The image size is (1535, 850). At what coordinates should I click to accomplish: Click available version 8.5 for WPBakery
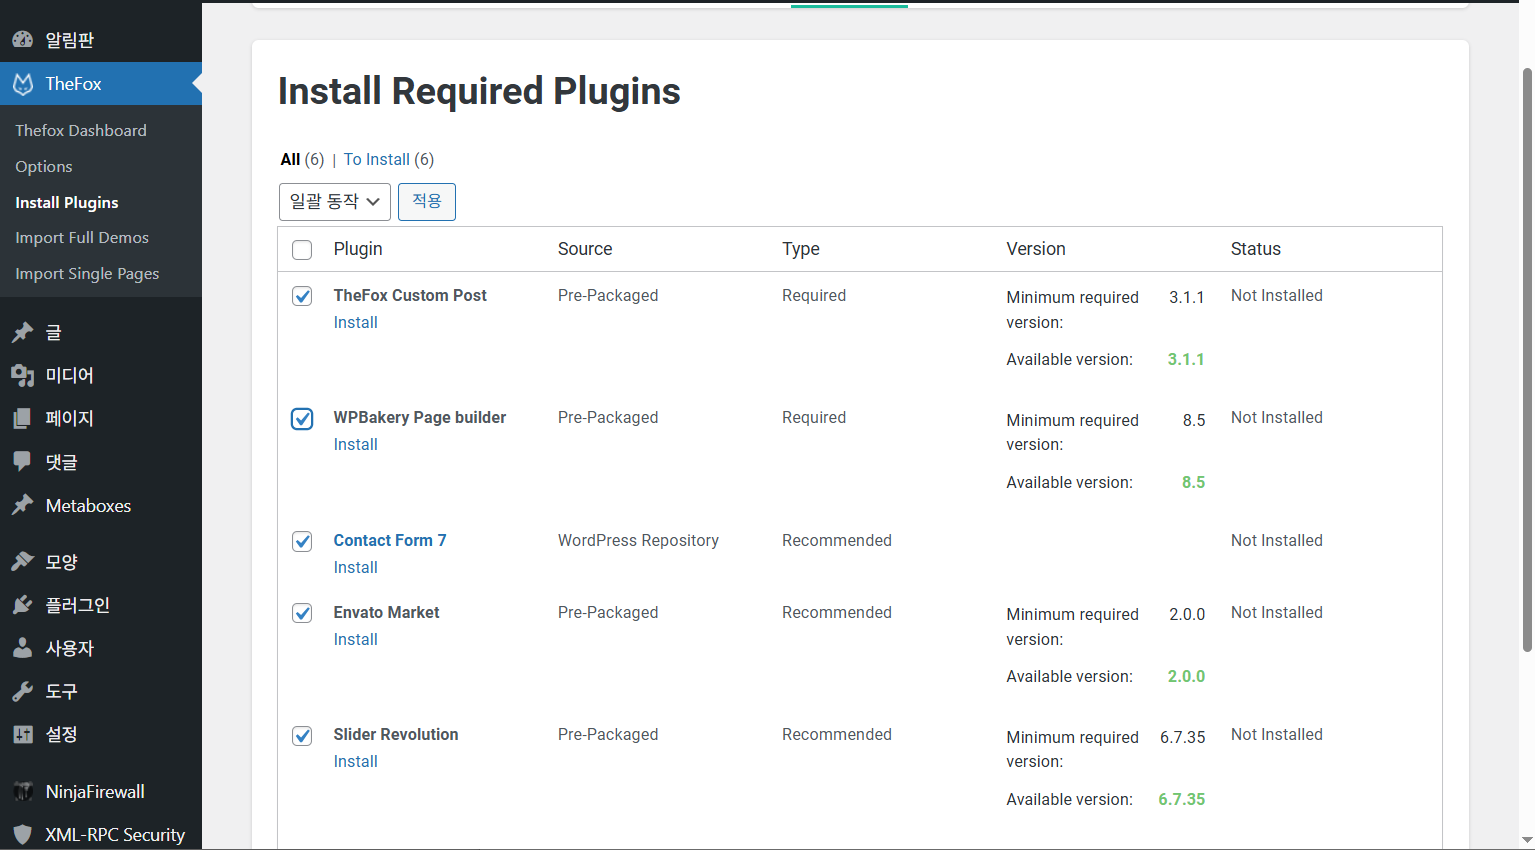(x=1194, y=482)
